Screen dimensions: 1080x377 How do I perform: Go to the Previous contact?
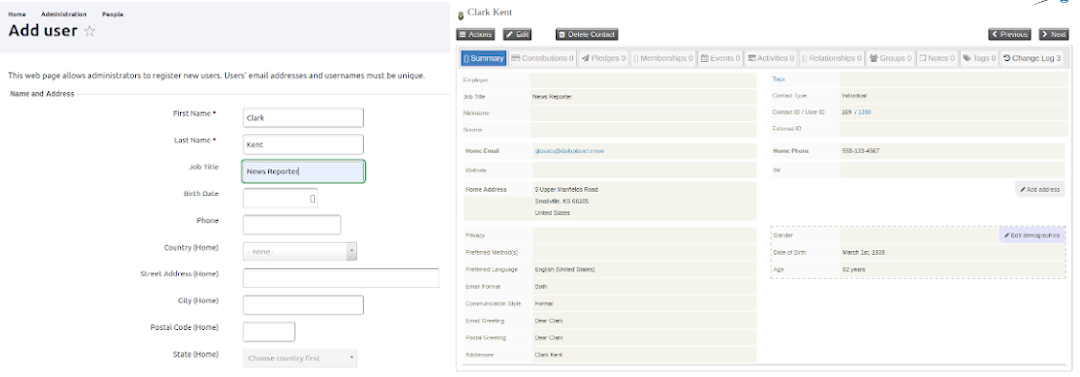tap(1009, 34)
